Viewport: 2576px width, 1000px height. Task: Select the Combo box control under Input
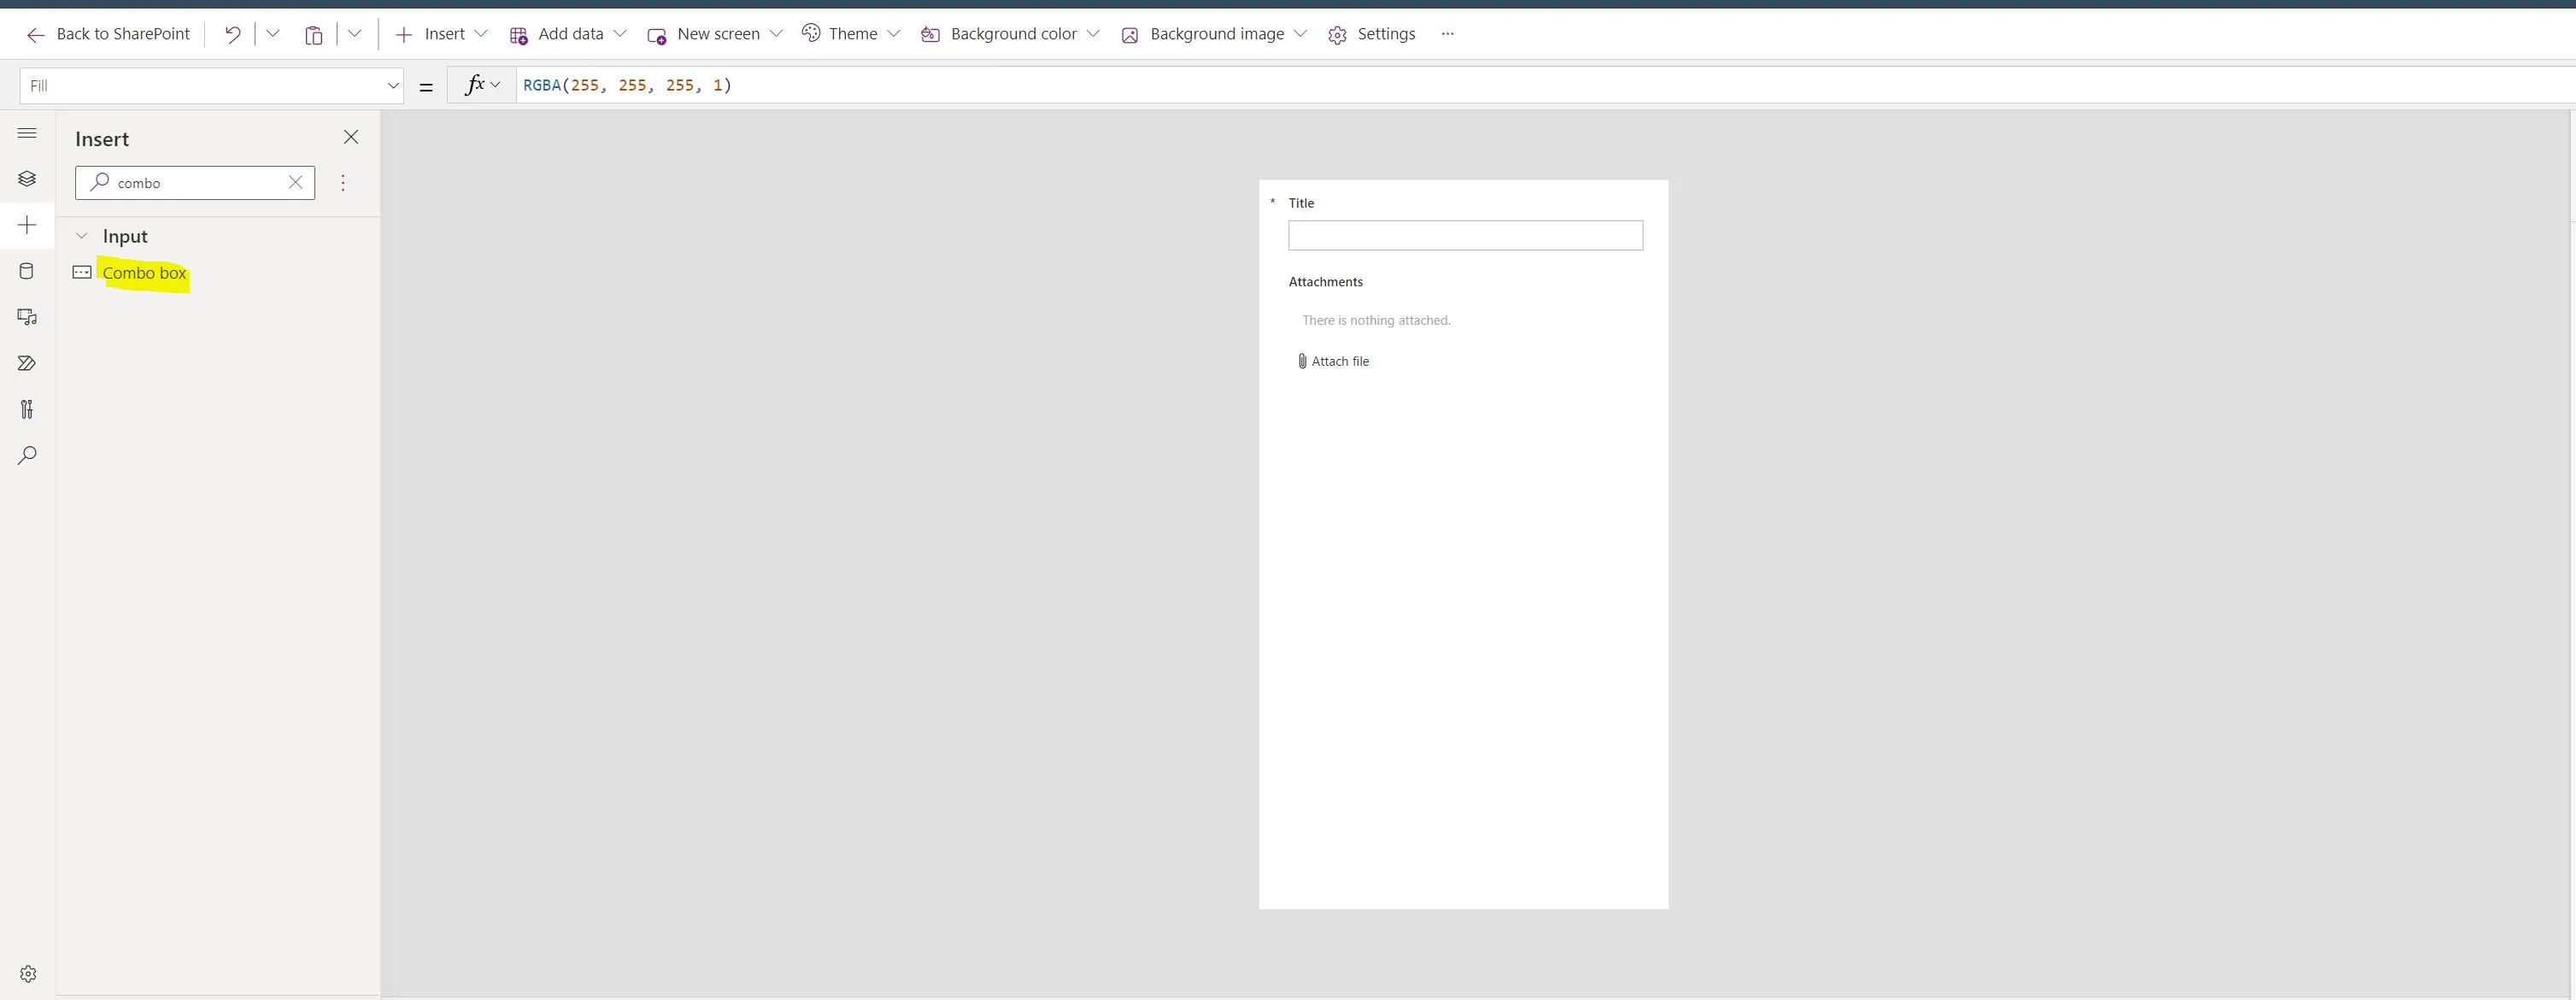coord(144,272)
